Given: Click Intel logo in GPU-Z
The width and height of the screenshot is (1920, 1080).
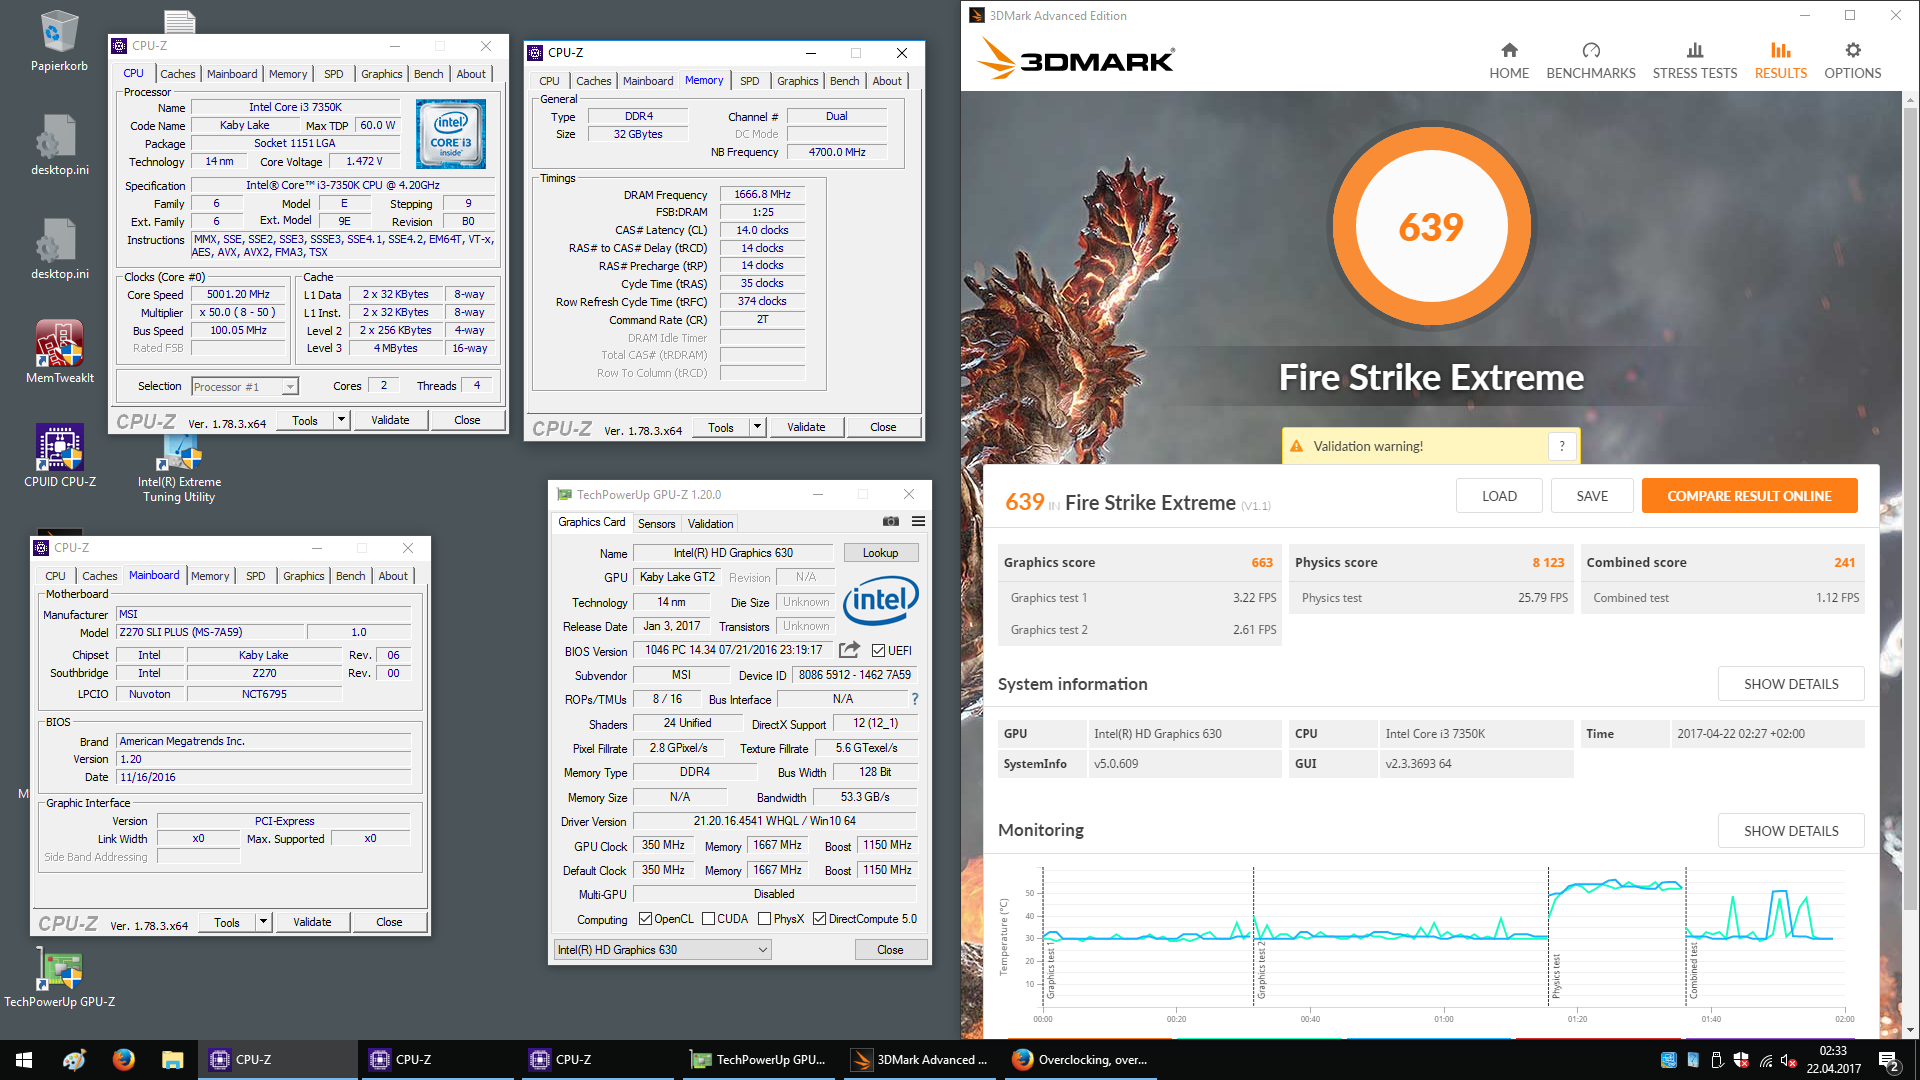Looking at the screenshot, I should tap(881, 600).
